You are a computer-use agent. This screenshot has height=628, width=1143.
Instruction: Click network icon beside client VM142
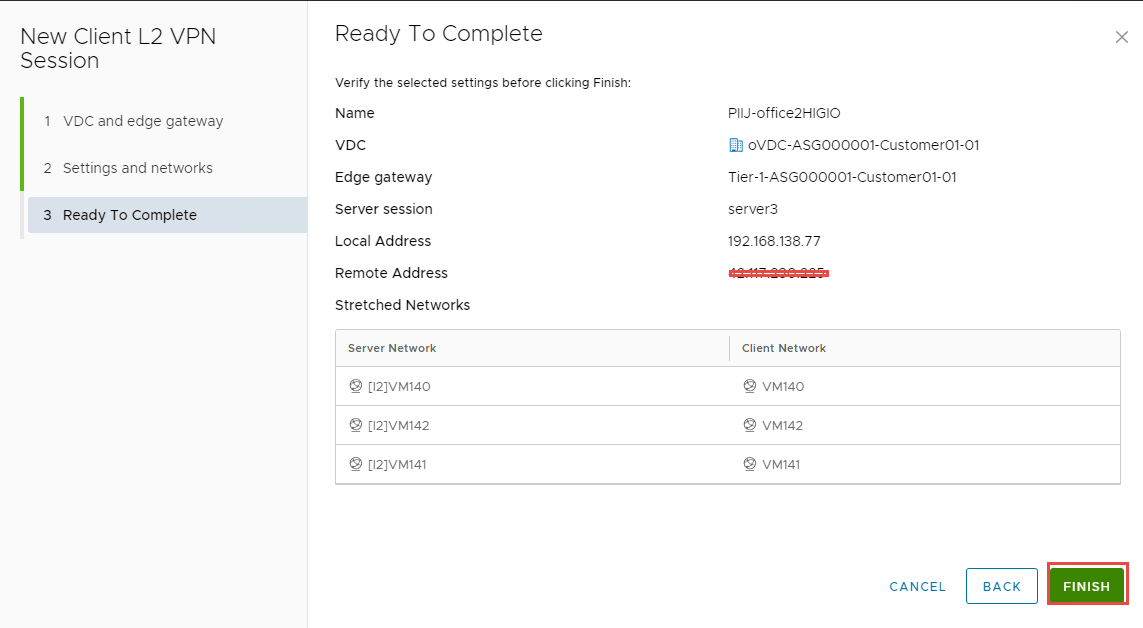(749, 425)
